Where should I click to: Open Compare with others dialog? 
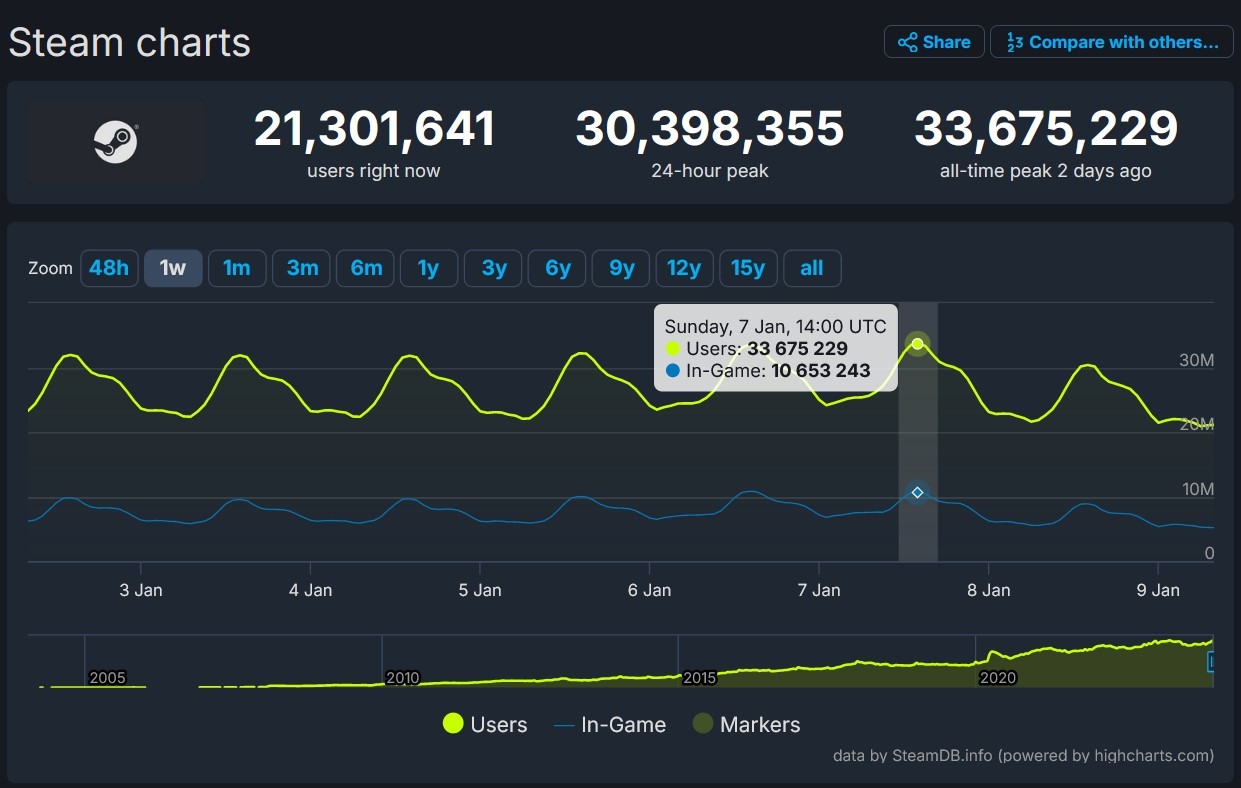1112,42
